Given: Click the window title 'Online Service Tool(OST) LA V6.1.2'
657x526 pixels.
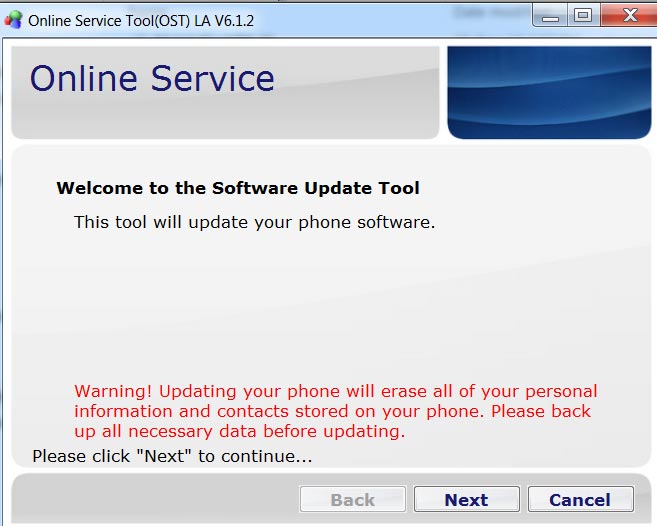Looking at the screenshot, I should point(141,21).
